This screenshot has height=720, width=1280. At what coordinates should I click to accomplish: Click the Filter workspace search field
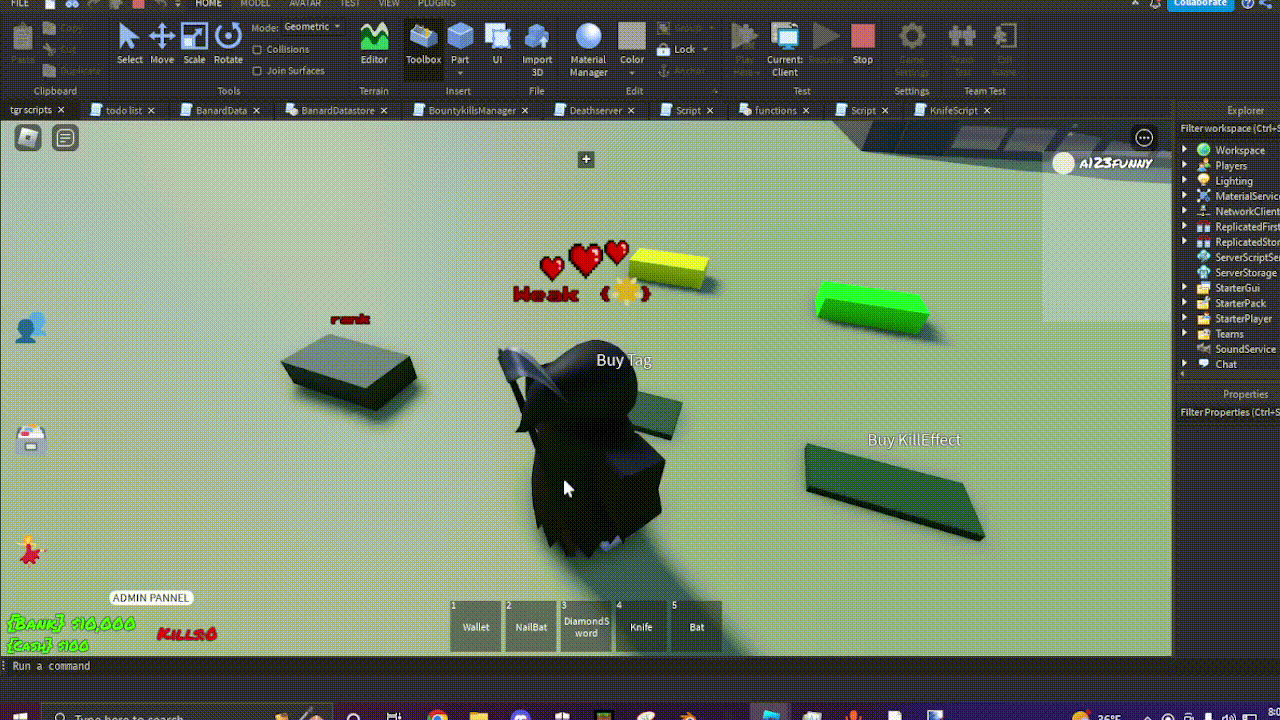click(x=1229, y=129)
